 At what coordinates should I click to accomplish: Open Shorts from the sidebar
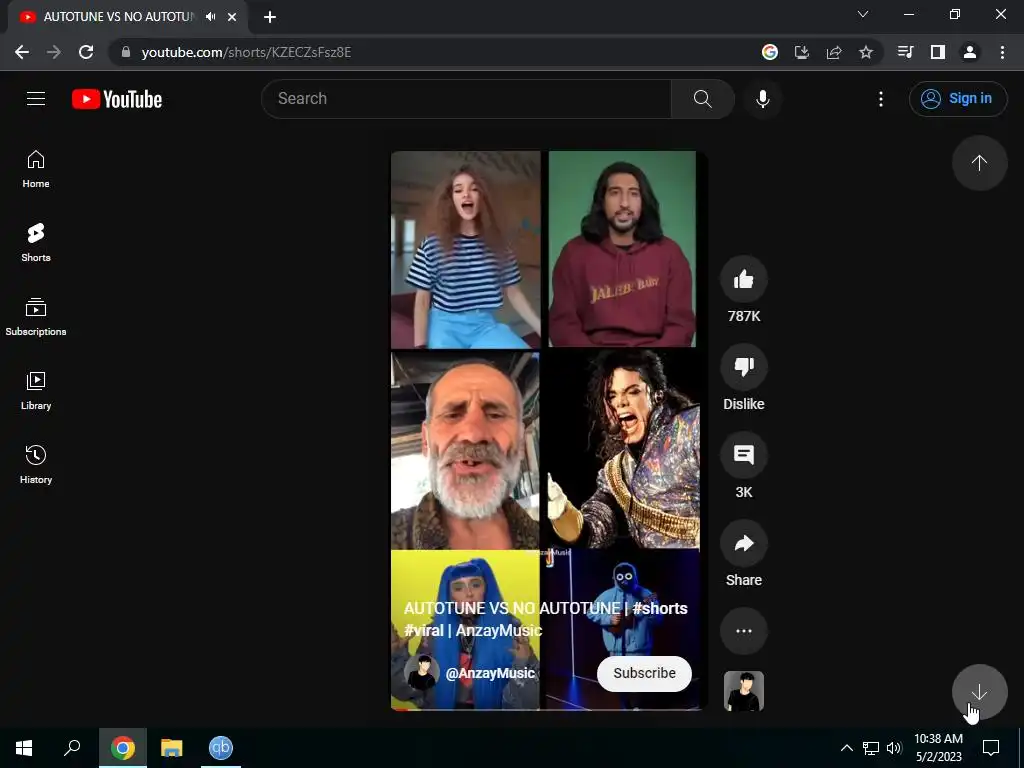(x=36, y=243)
